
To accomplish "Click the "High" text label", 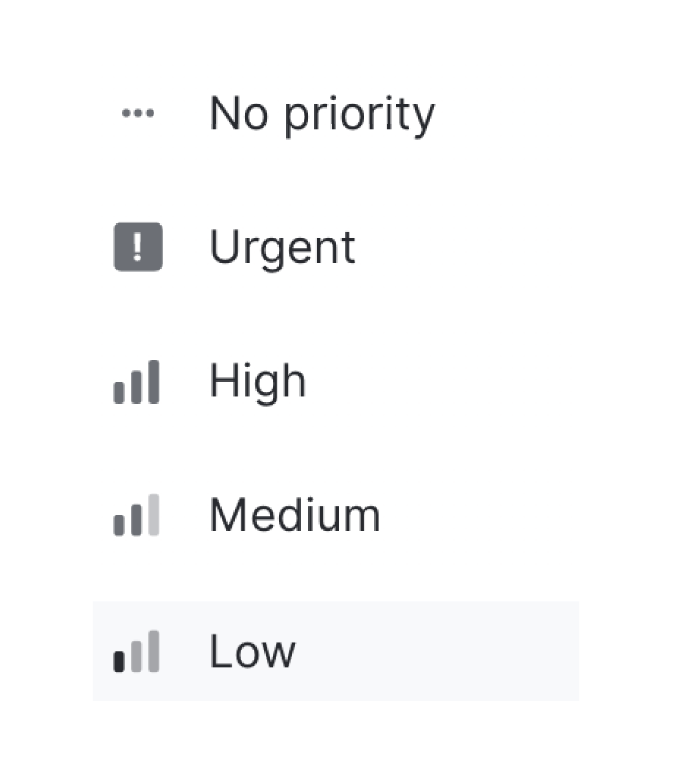I will click(257, 382).
